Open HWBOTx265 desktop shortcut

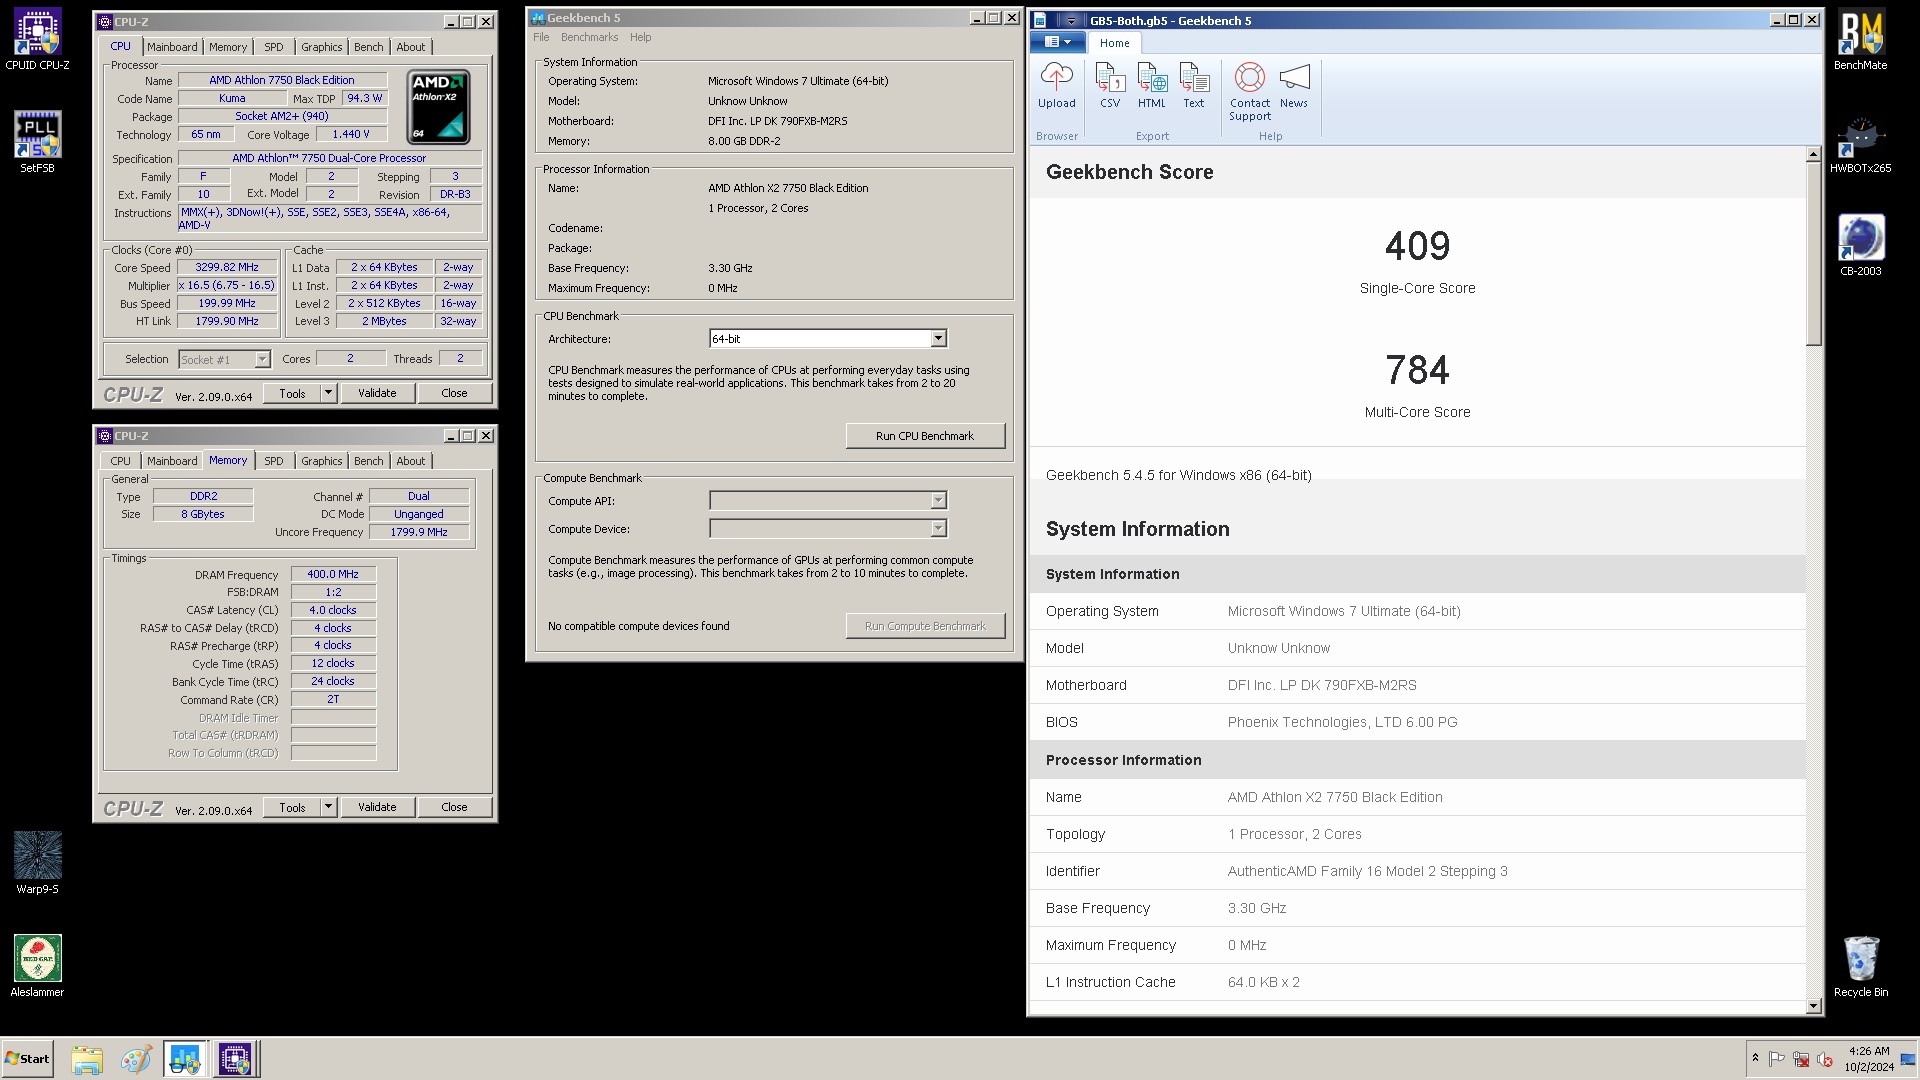(x=1861, y=144)
